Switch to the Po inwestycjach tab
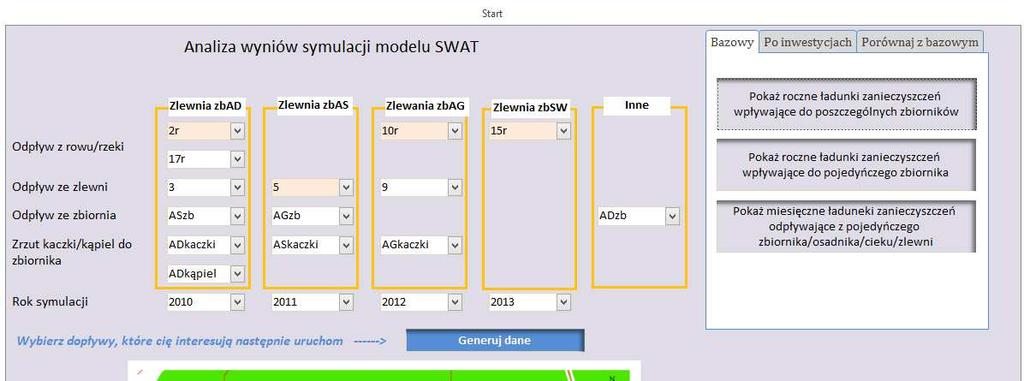The width and height of the screenshot is (1024, 381). 808,42
